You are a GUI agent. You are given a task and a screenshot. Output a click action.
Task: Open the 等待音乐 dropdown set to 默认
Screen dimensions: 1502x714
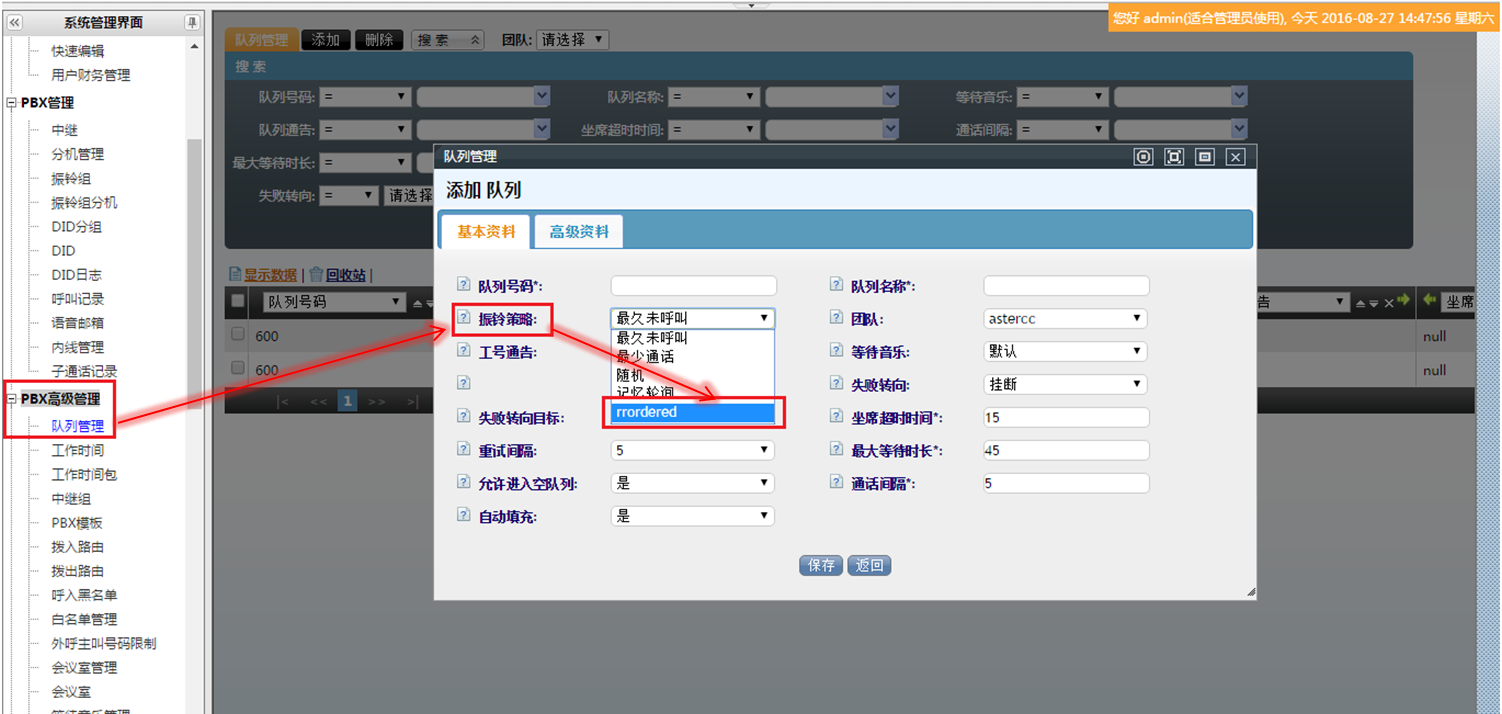(1065, 351)
